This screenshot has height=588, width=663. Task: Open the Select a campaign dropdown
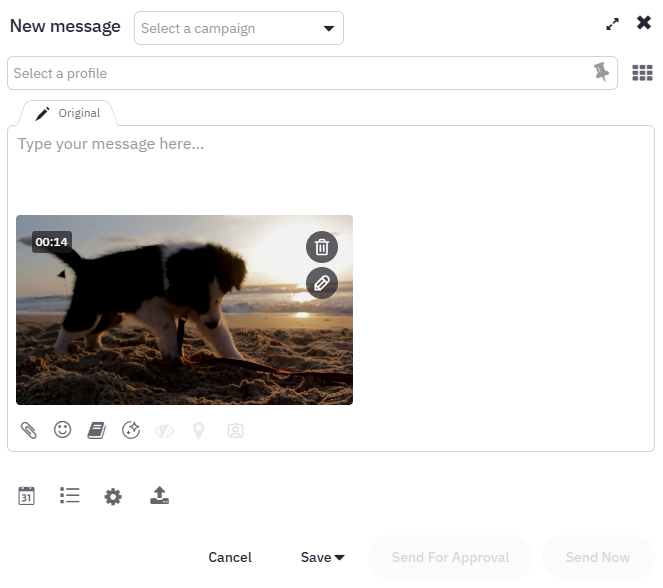coord(238,28)
